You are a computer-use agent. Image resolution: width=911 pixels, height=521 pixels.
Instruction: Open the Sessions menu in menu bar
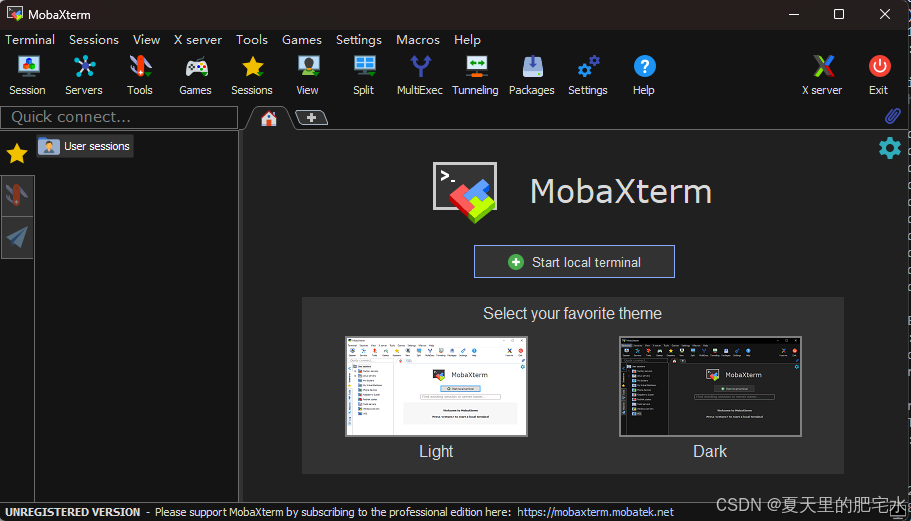94,39
